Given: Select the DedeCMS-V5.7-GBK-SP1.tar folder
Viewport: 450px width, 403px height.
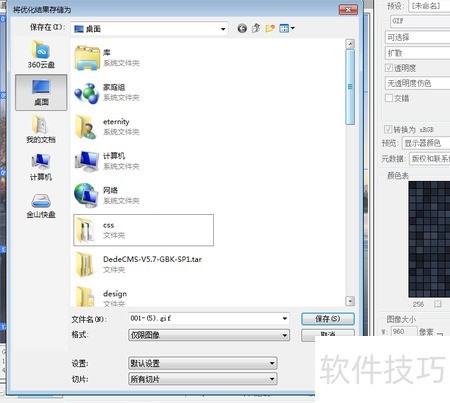Looking at the screenshot, I should click(138, 264).
